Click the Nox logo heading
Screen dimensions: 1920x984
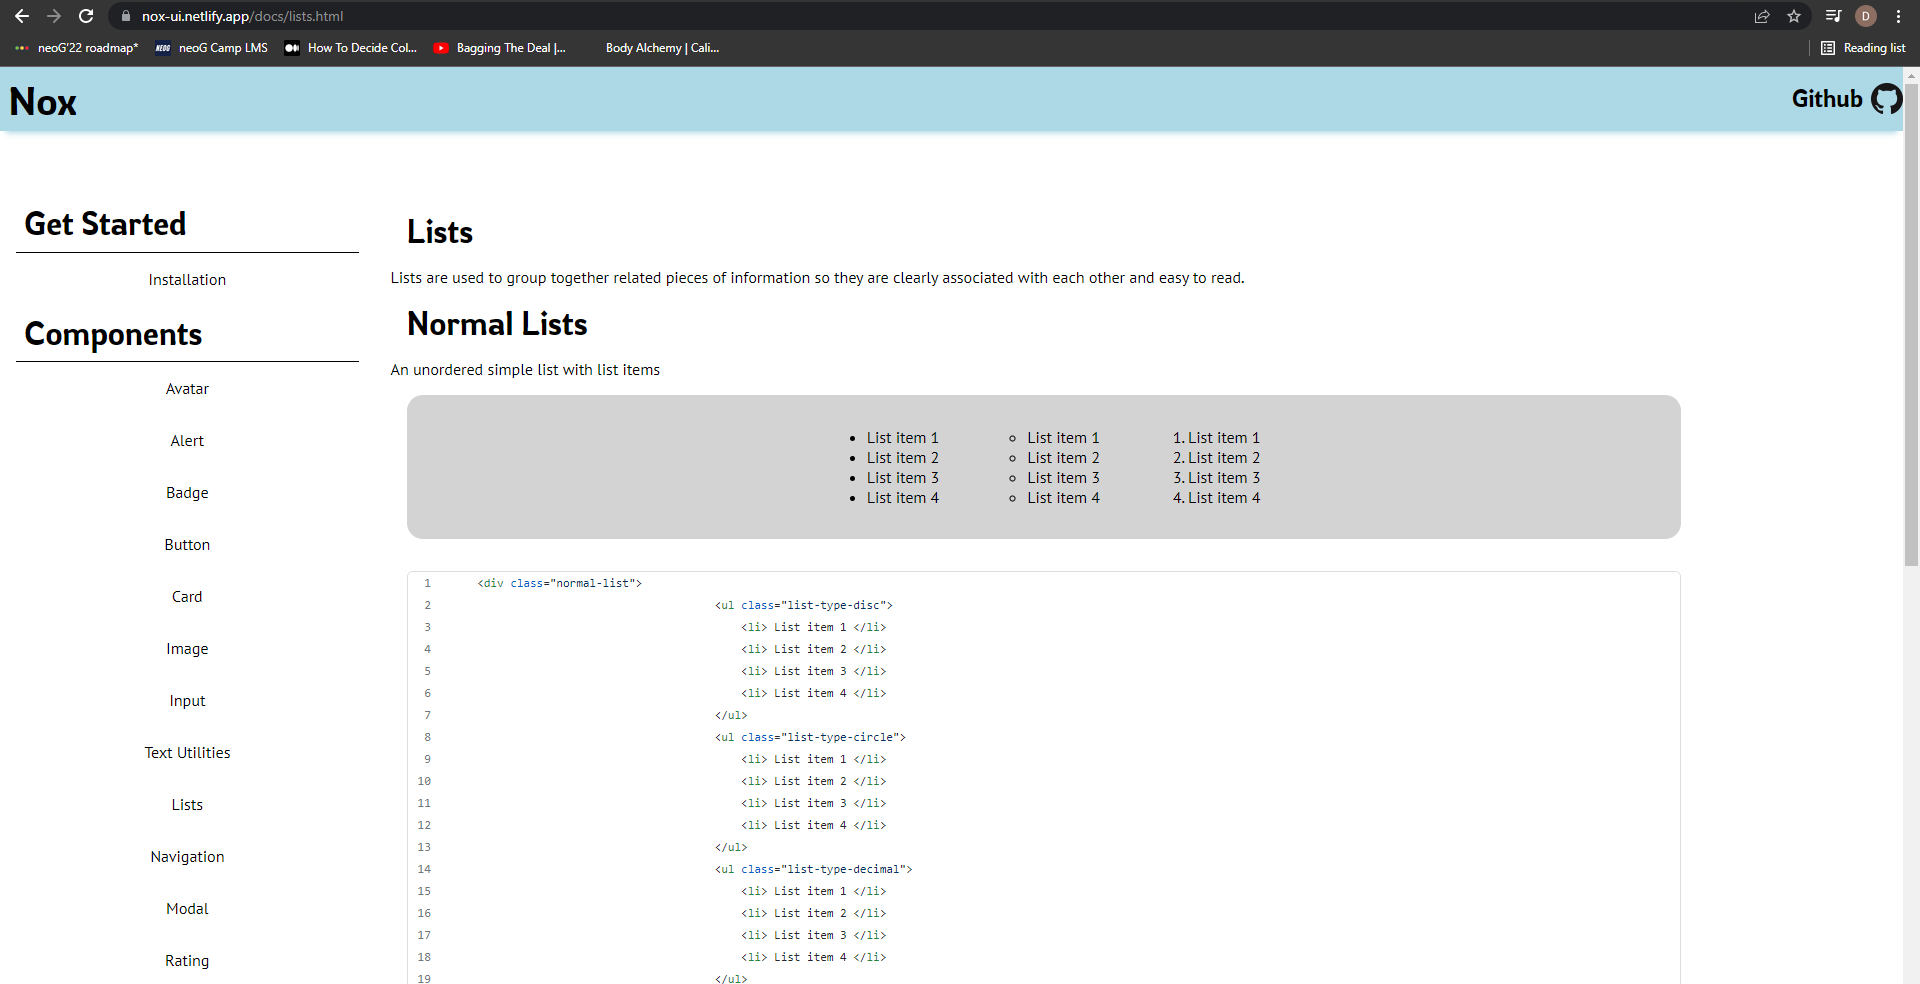[43, 102]
